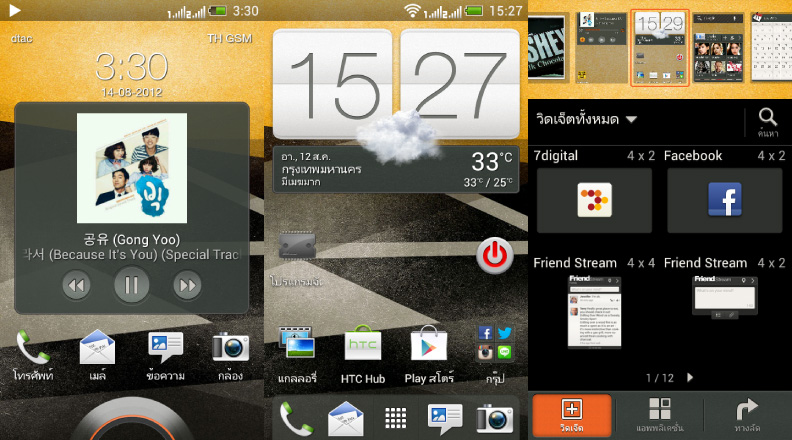
Task: Tap the red power button widget
Action: pyautogui.click(x=494, y=255)
